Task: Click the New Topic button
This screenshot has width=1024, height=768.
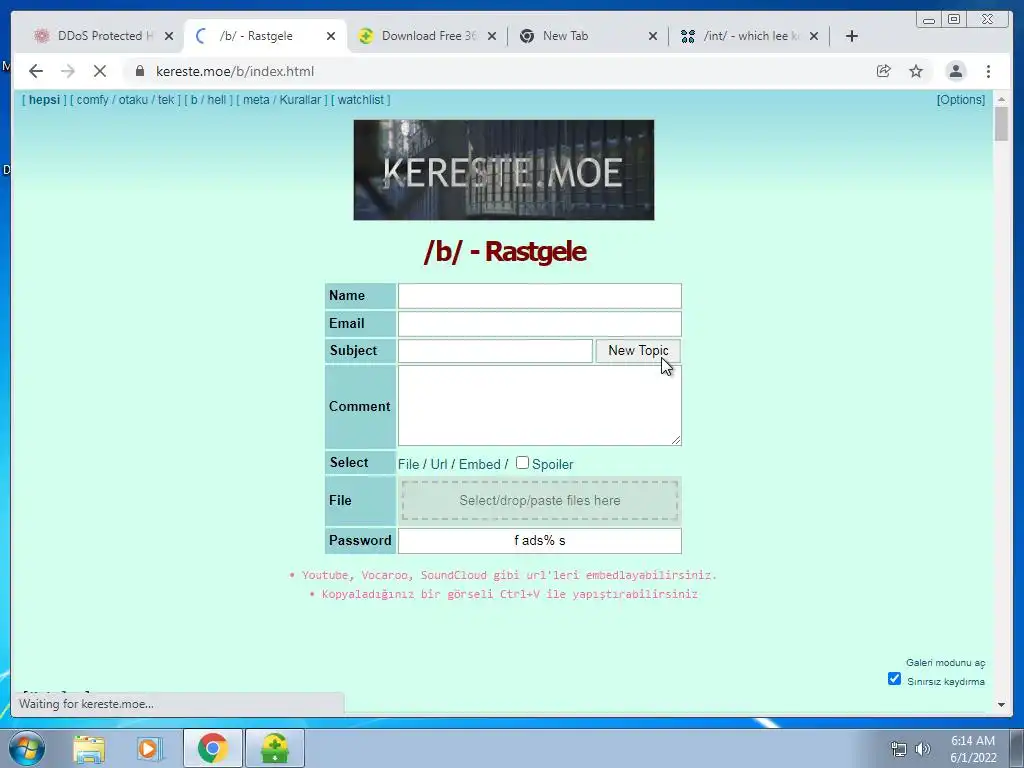Action: (x=638, y=351)
